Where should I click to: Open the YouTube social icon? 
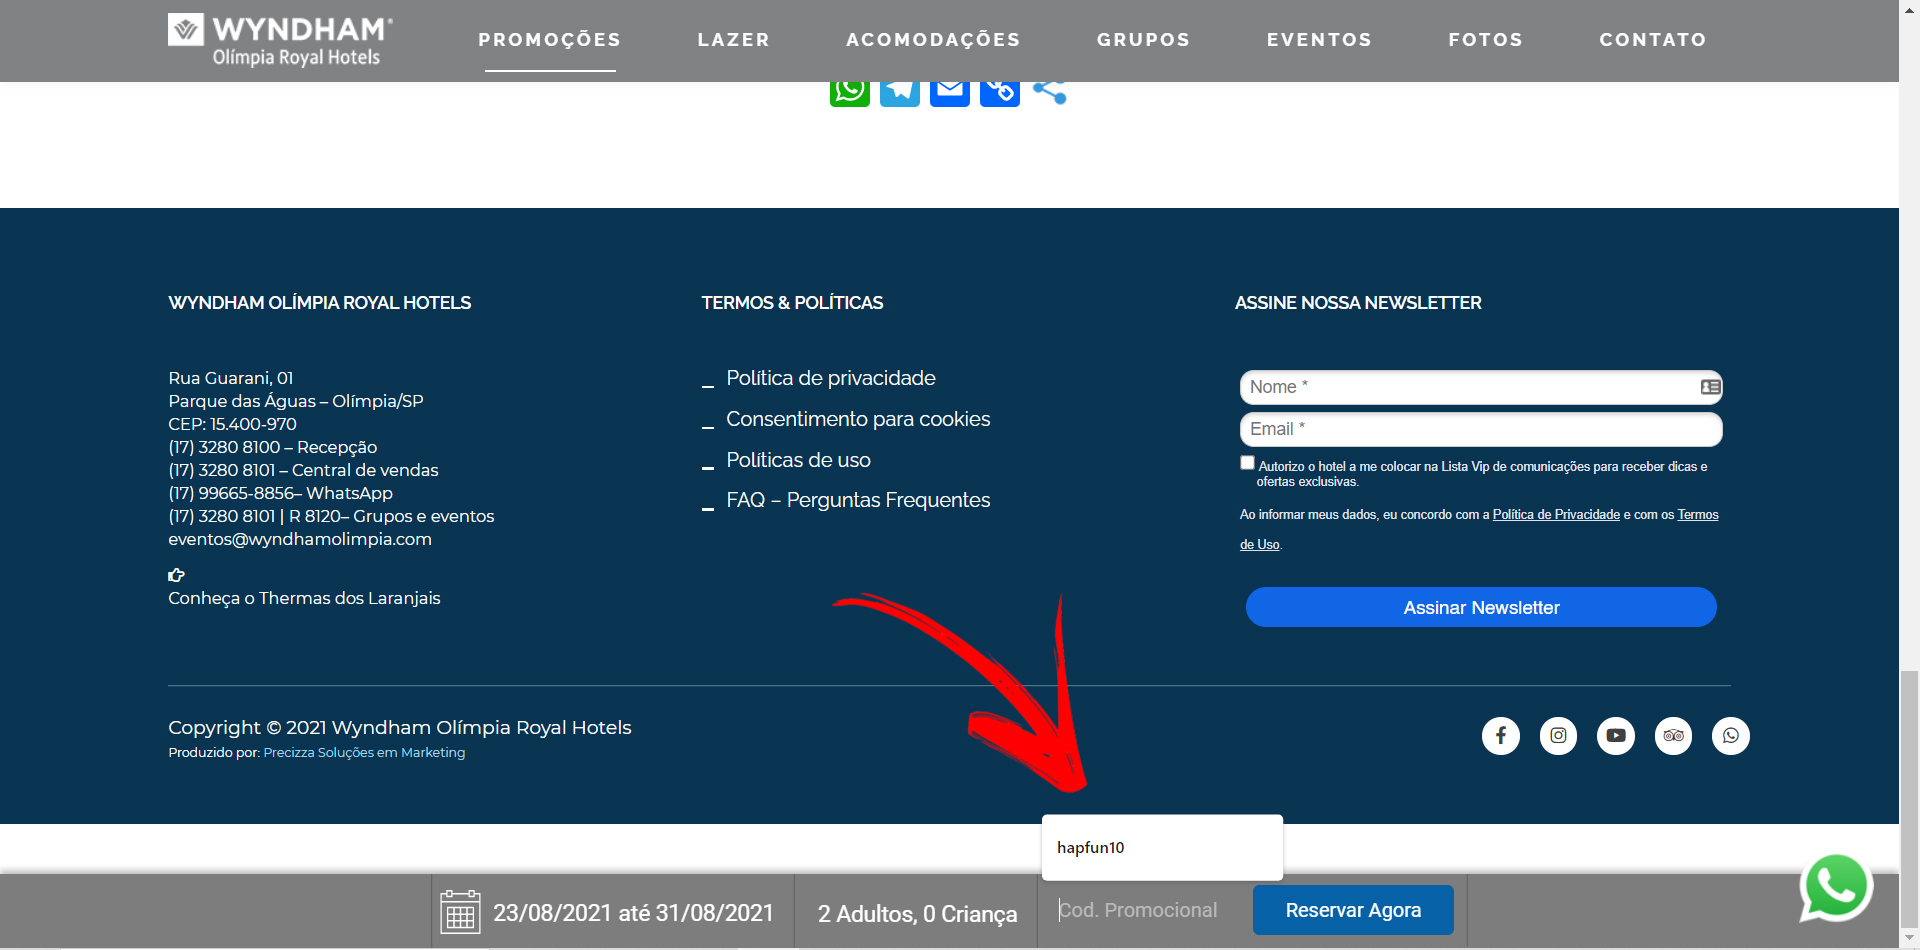pos(1616,736)
